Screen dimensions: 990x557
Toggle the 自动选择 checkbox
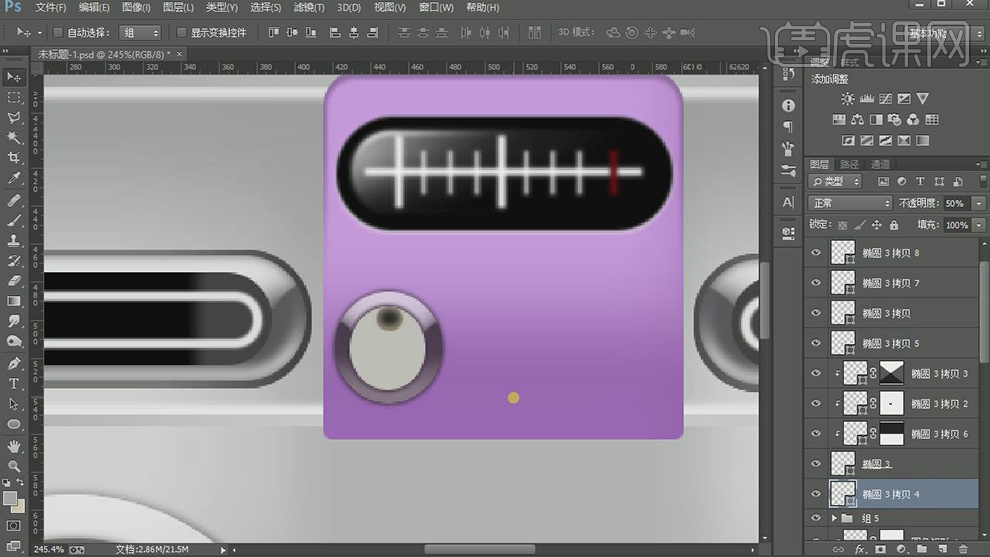pos(57,32)
